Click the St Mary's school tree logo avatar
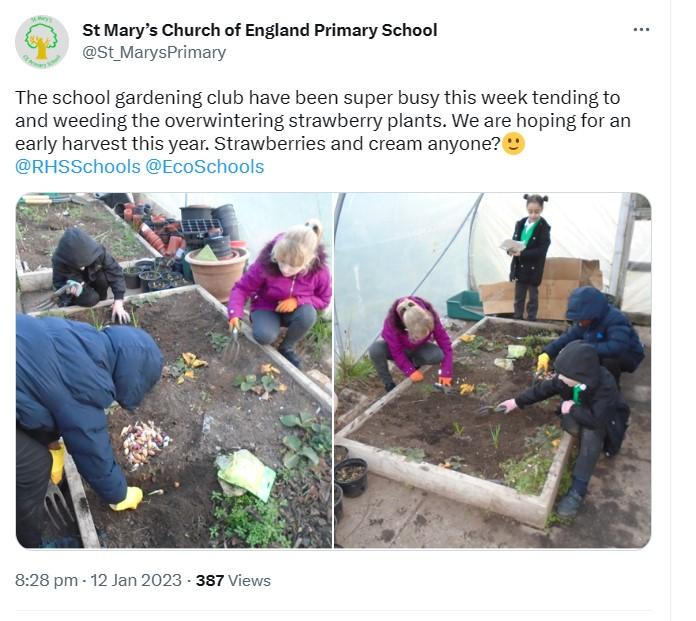Viewport: 696px width, 621px height. [x=41, y=42]
